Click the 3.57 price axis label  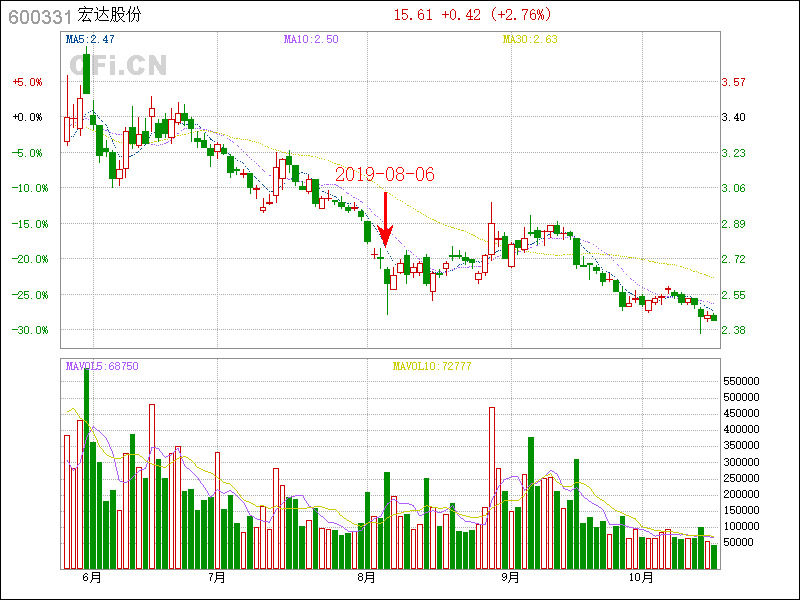(x=733, y=82)
